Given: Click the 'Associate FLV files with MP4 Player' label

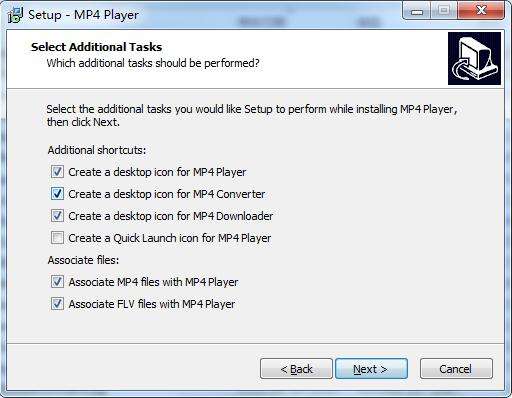Looking at the screenshot, I should coord(152,304).
